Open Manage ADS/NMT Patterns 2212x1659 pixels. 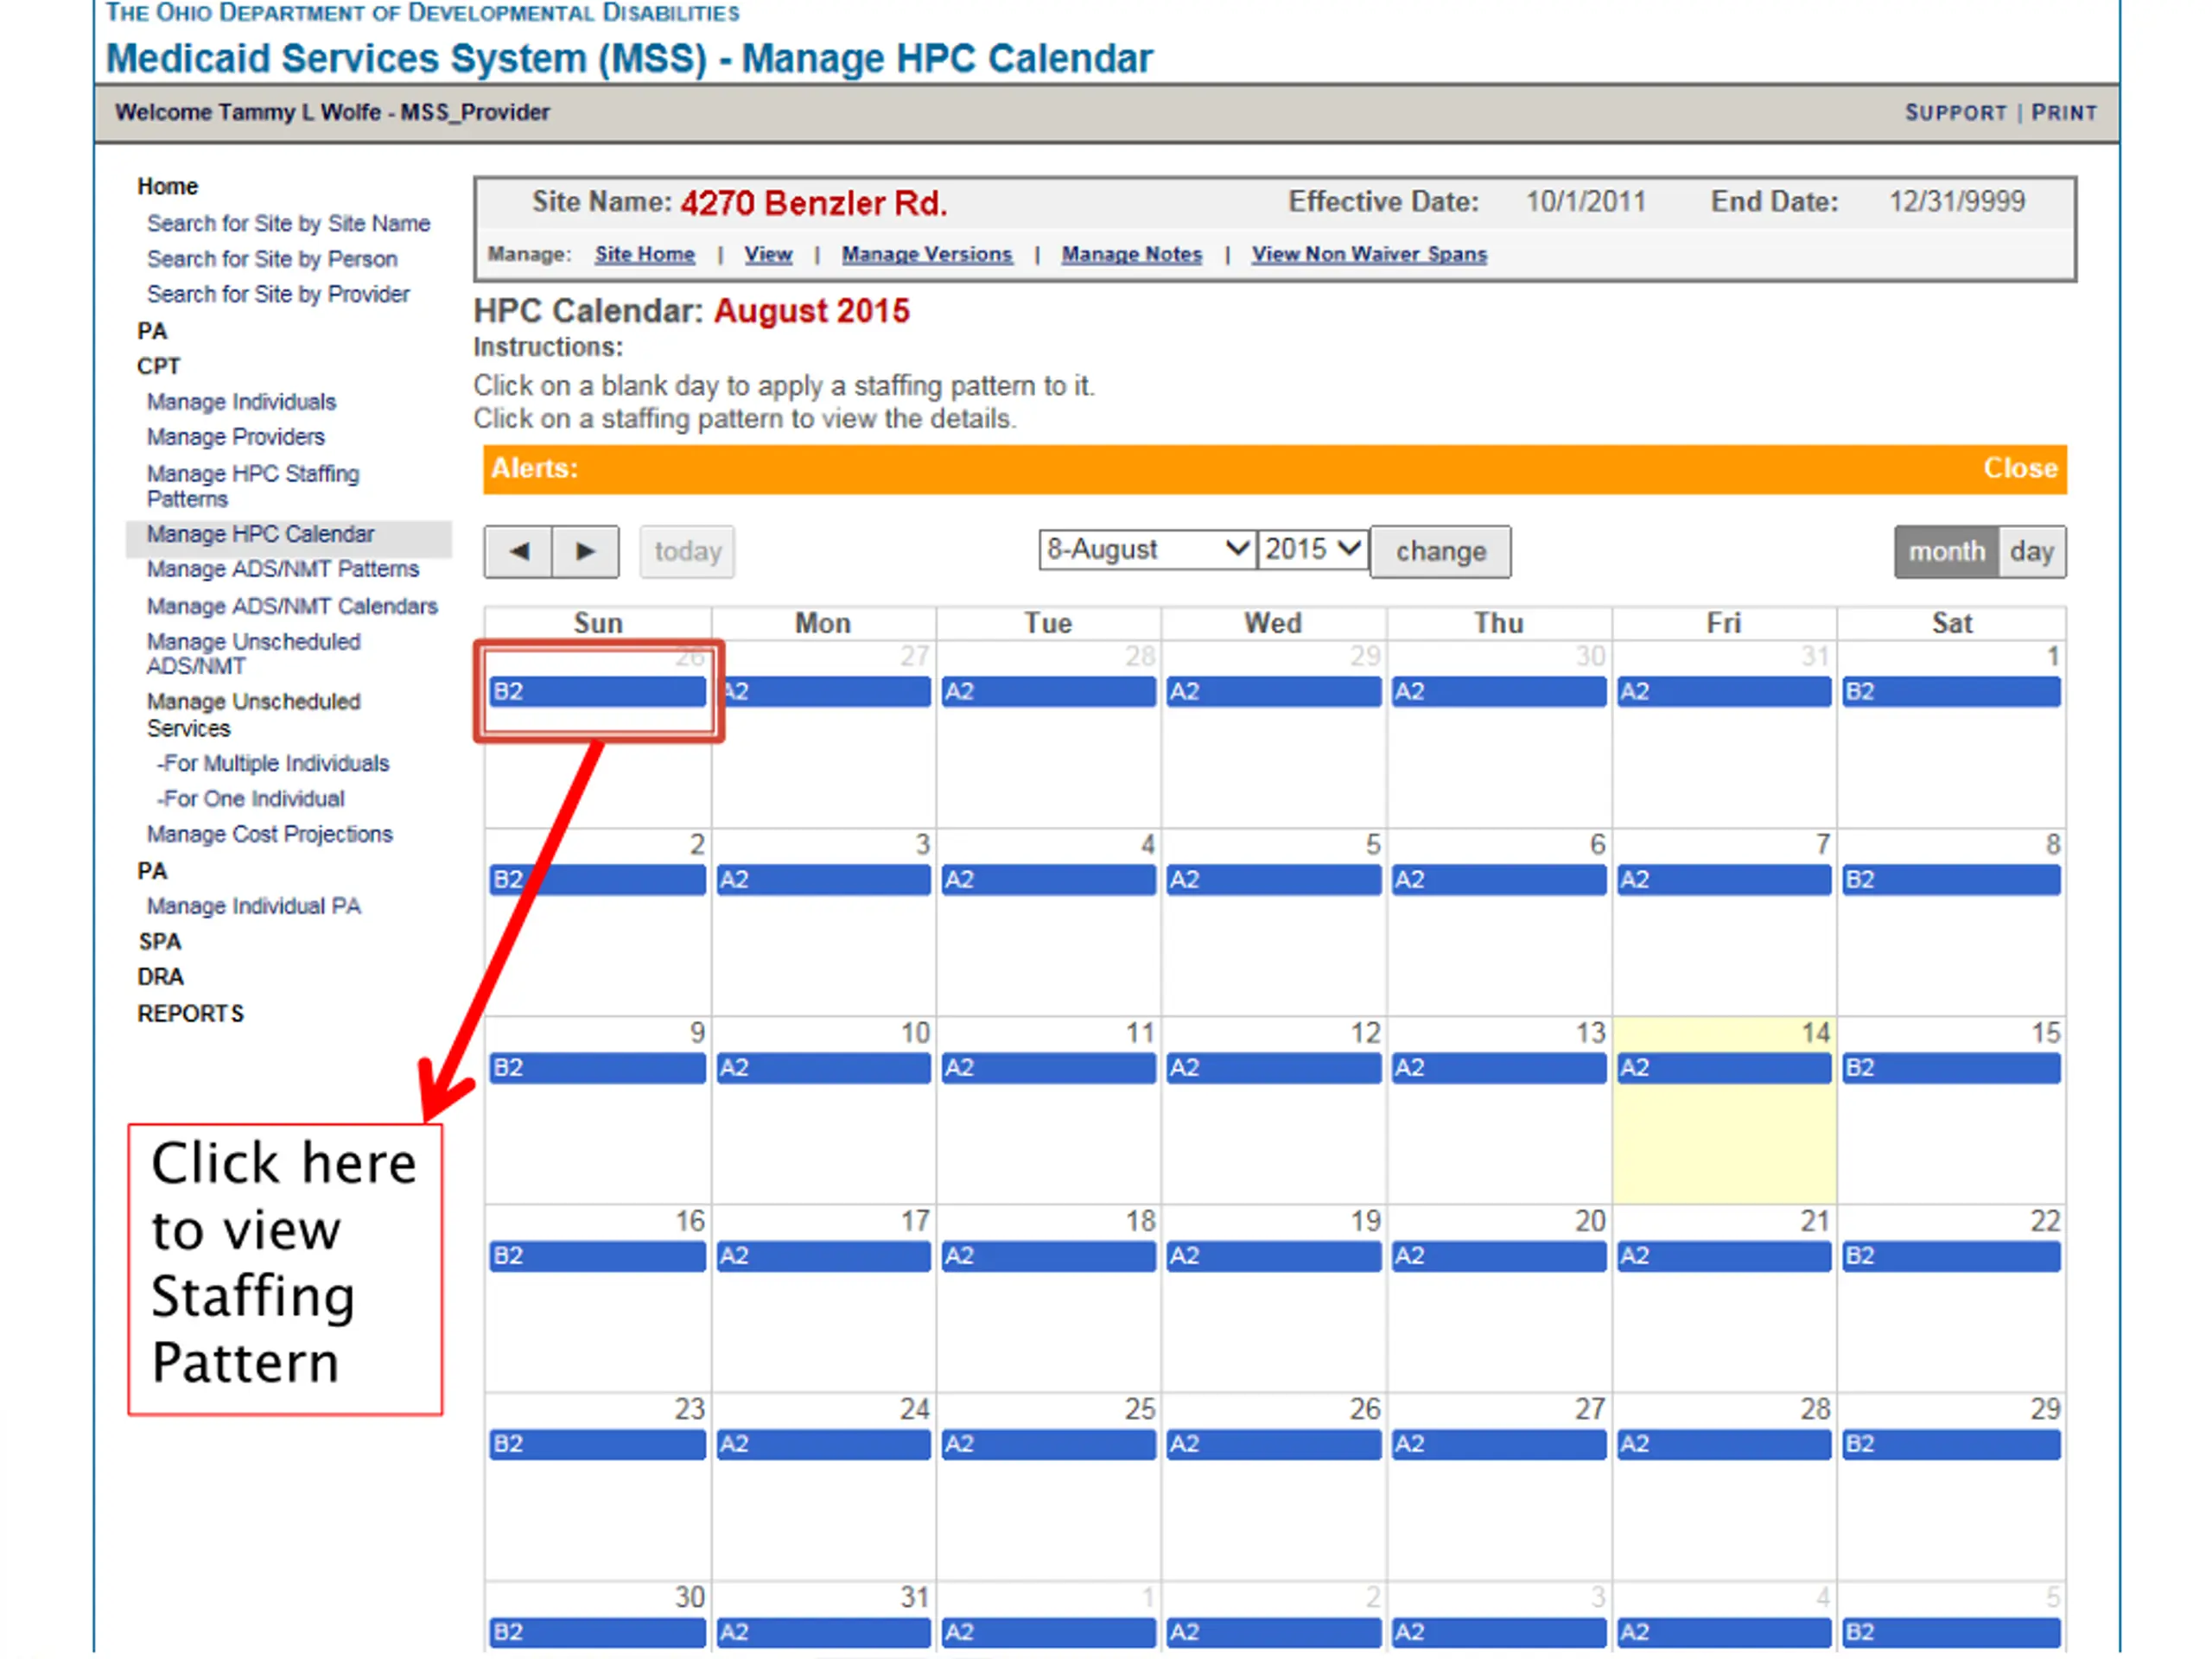(x=283, y=569)
